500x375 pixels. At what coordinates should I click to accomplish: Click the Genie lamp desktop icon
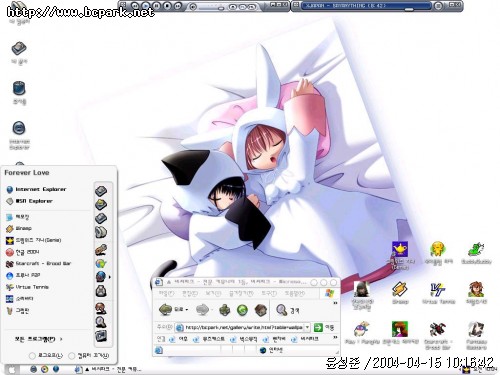click(400, 249)
